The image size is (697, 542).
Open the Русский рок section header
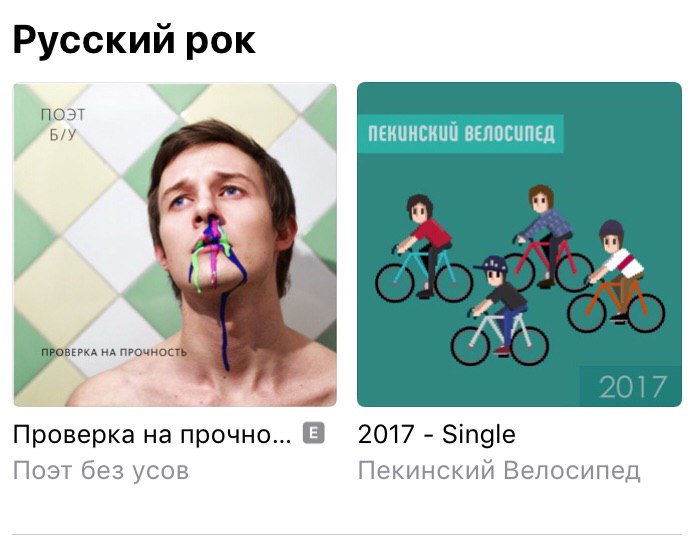(134, 41)
